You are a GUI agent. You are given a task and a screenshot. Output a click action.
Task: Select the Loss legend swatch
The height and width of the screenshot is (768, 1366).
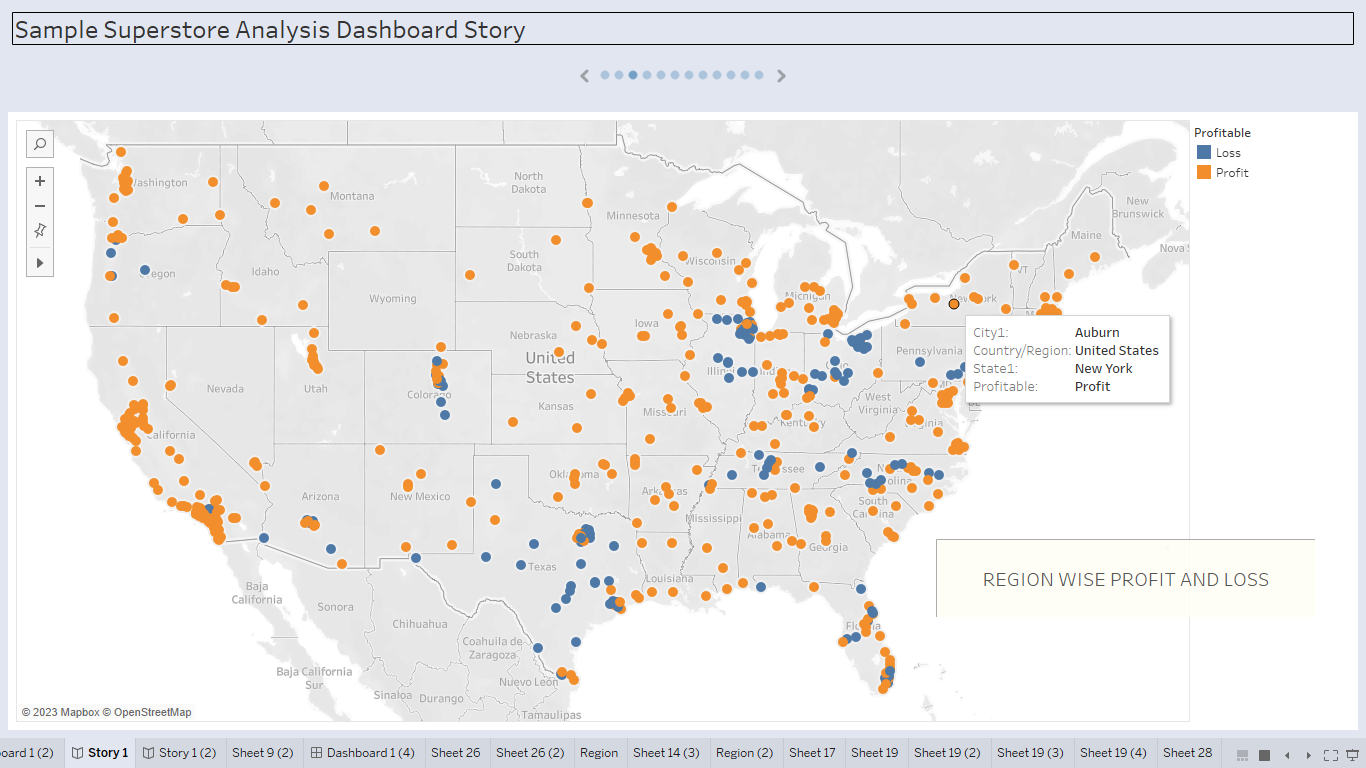[1204, 153]
